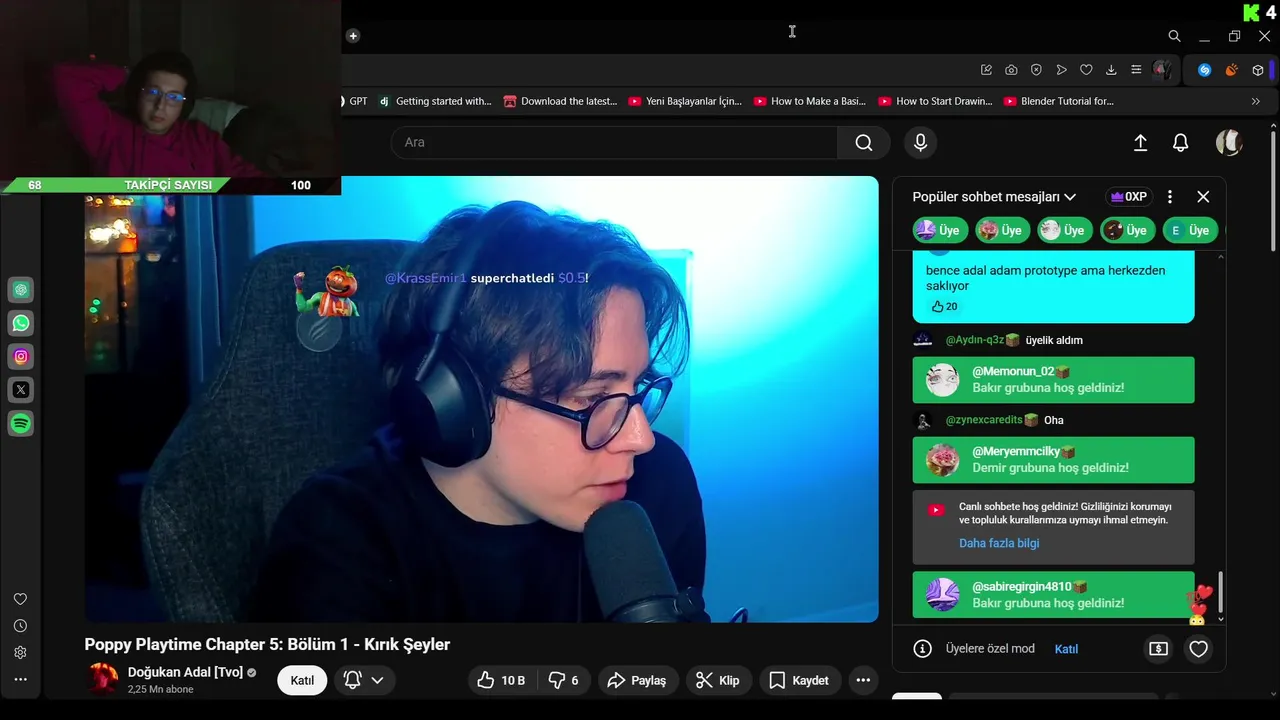Open ChatGPT from the Opera sidebar
Viewport: 1280px width, 720px height.
pos(21,290)
